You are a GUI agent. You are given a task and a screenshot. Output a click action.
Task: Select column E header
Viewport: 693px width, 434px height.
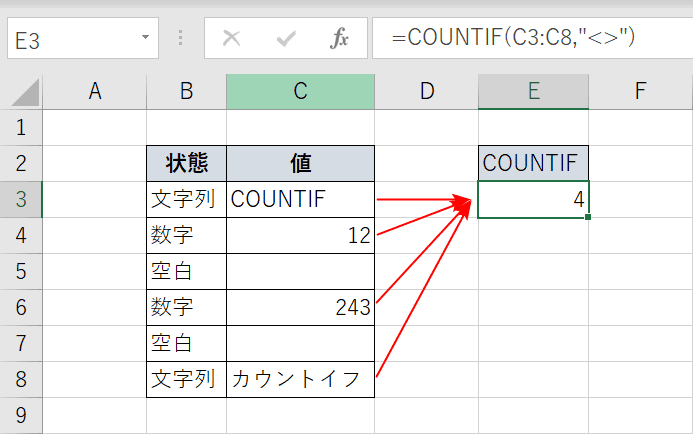(533, 91)
